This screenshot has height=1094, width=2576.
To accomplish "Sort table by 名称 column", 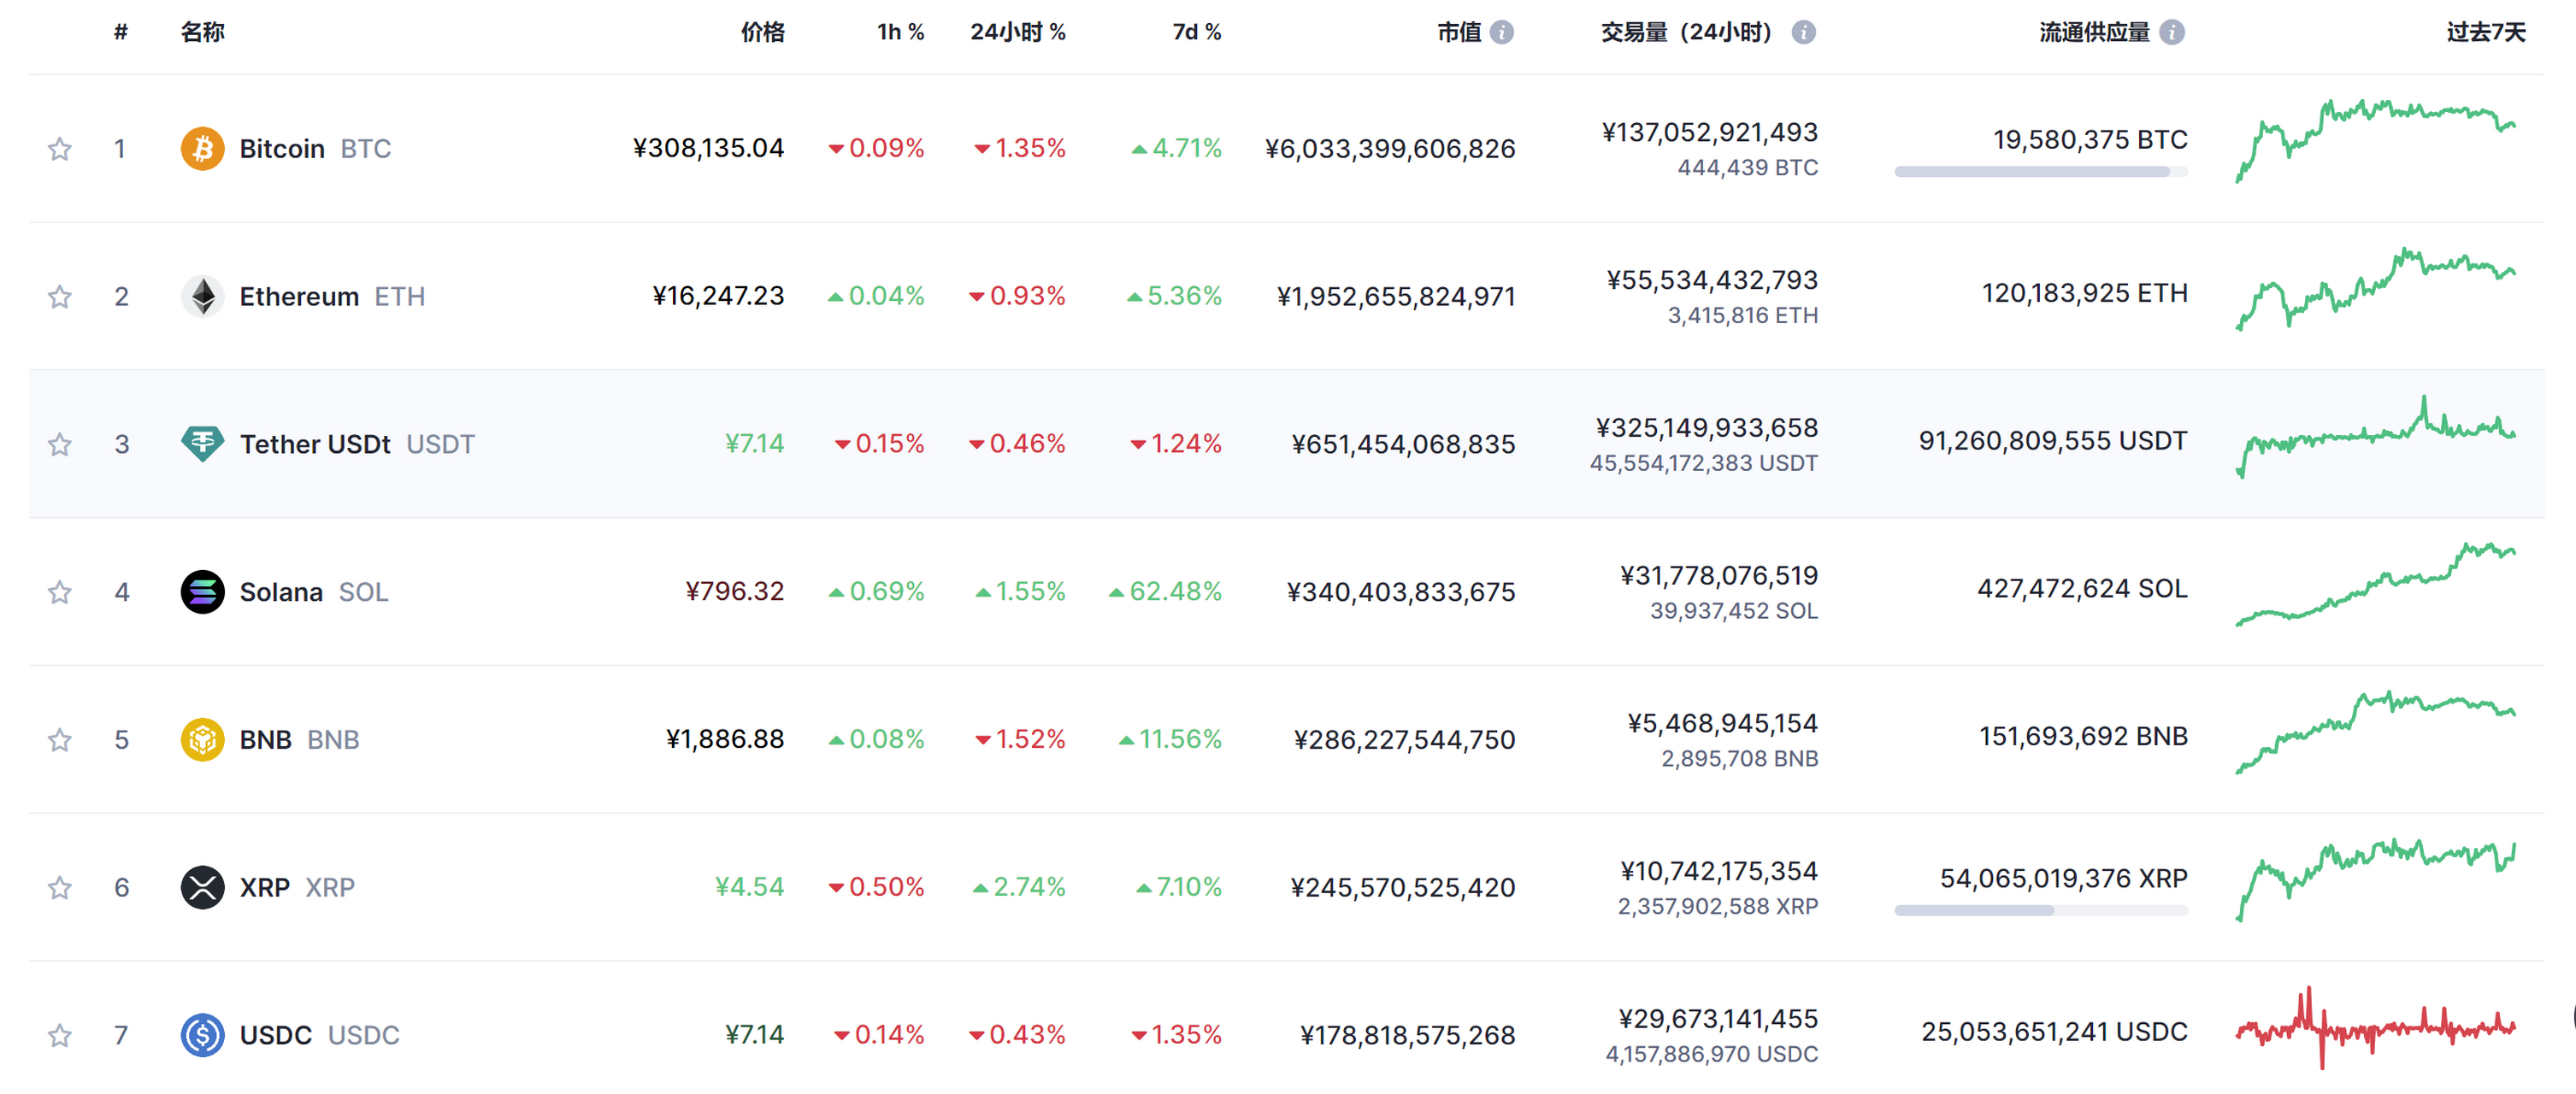I will coord(202,33).
